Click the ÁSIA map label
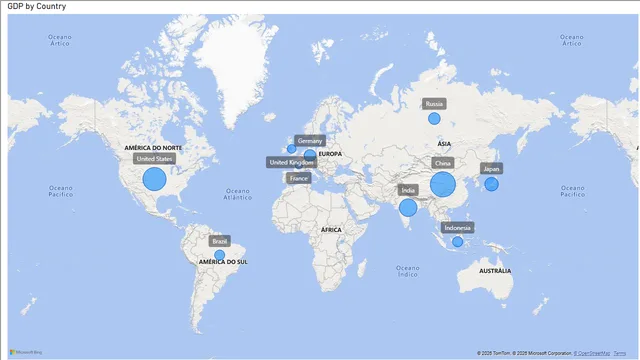The width and height of the screenshot is (640, 360). pyautogui.click(x=444, y=144)
